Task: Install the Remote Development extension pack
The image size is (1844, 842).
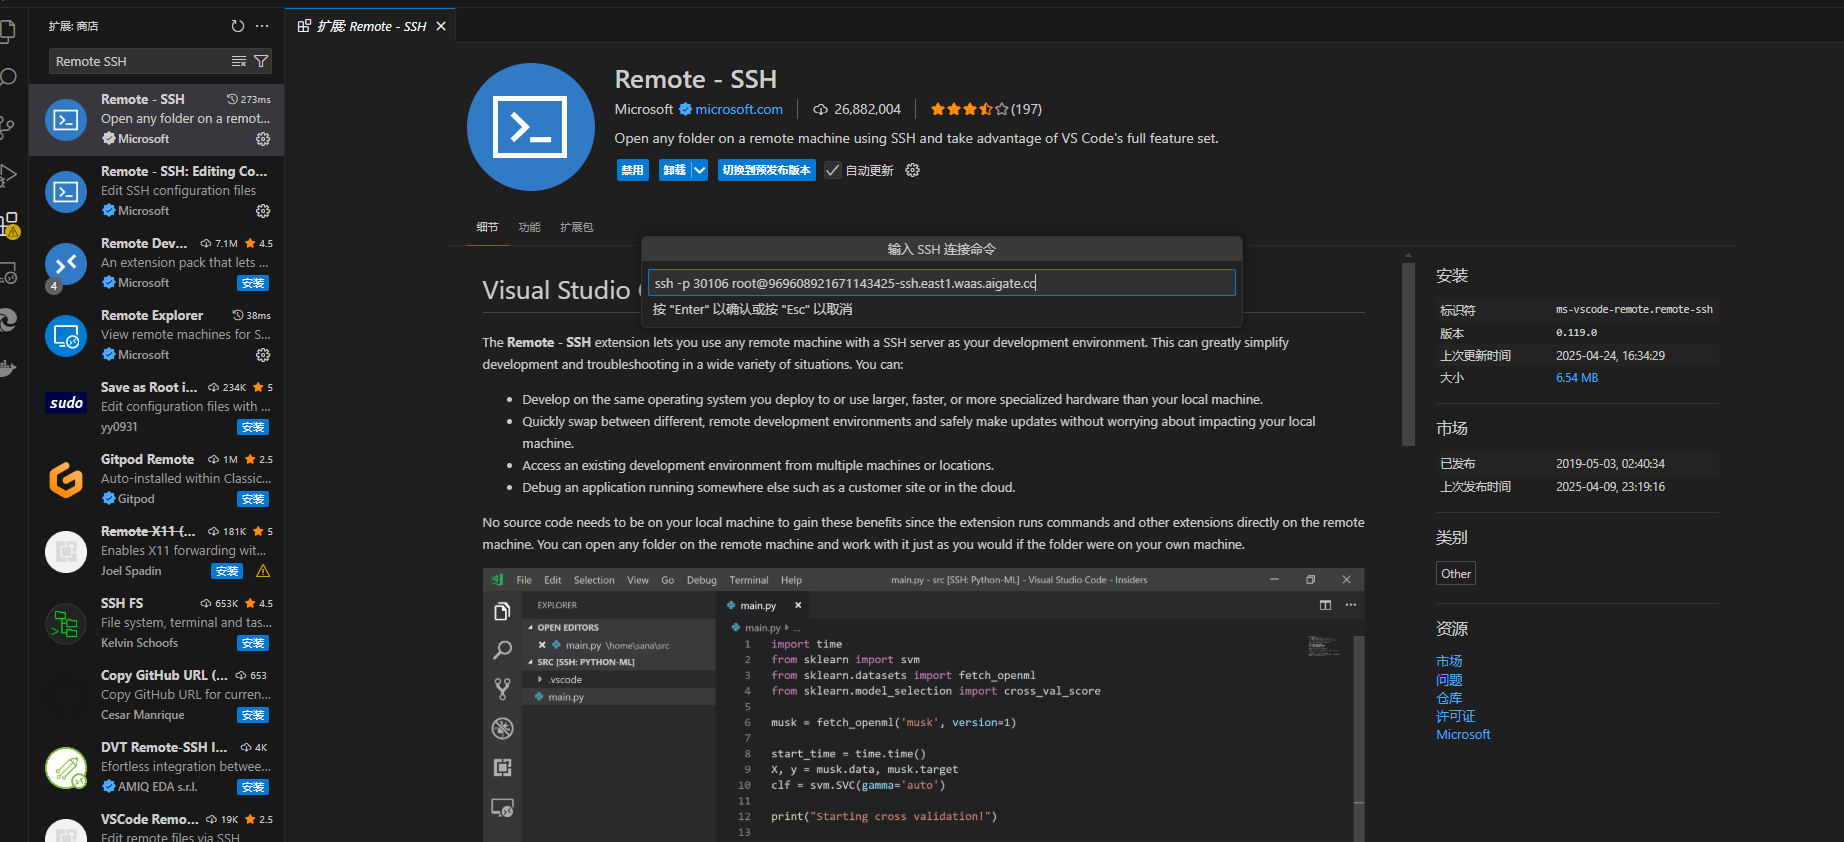Action: (253, 283)
